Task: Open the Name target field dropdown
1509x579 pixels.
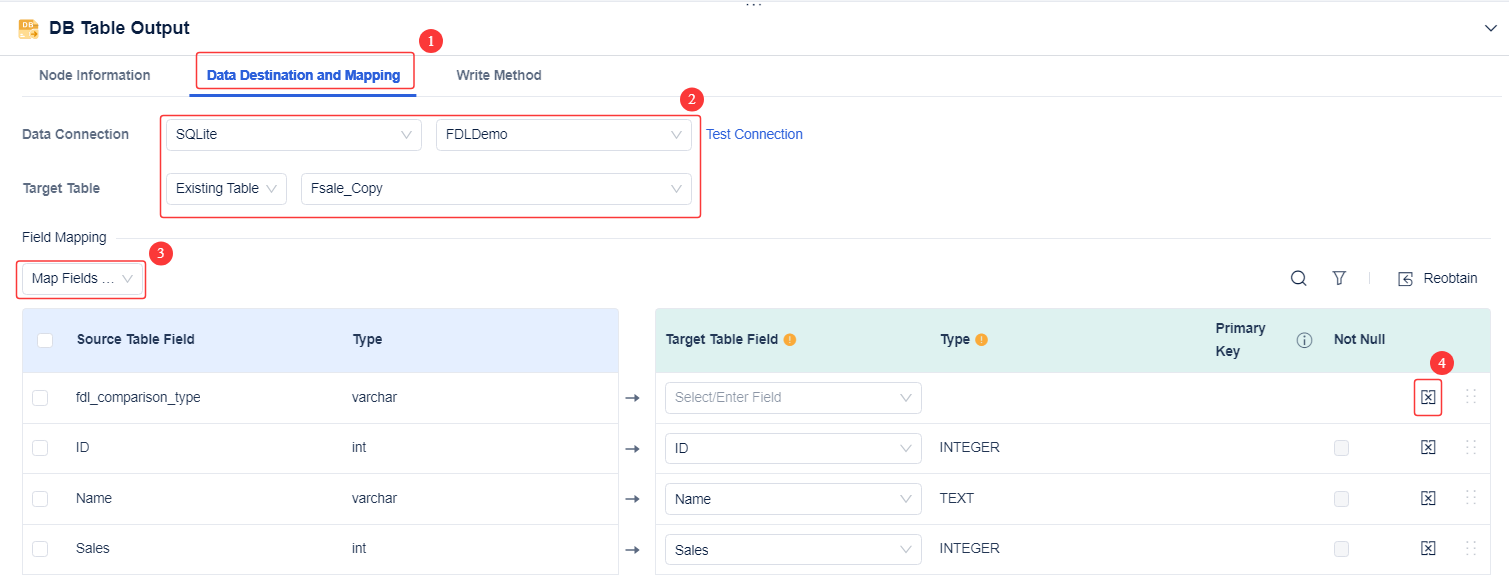Action: pyautogui.click(x=793, y=499)
